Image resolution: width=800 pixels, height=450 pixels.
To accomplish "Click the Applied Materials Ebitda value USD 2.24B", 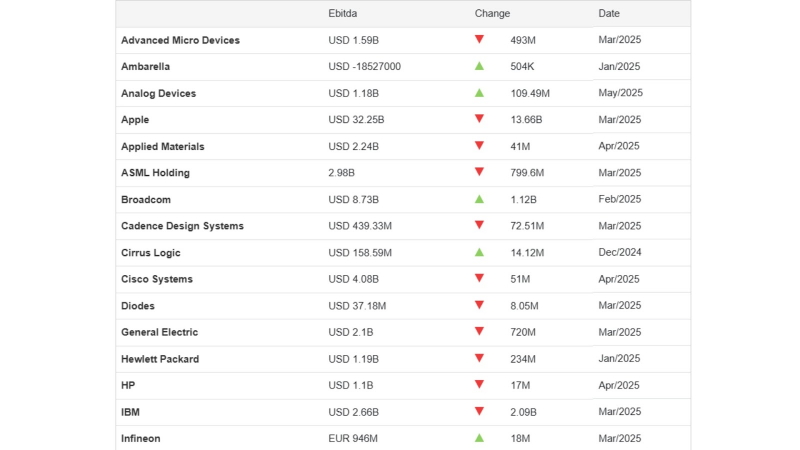I will [352, 146].
